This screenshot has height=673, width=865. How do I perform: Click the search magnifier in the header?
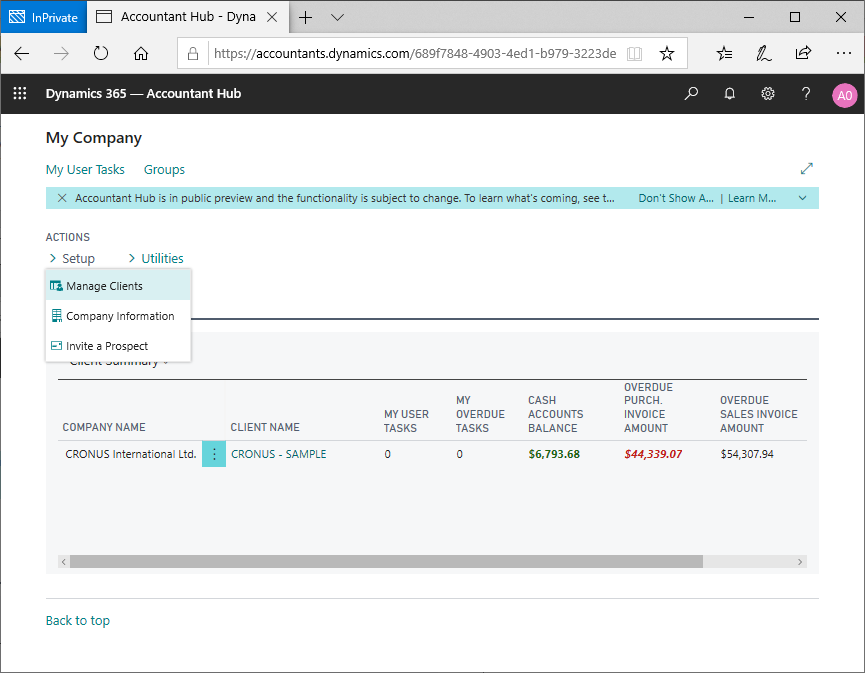(691, 94)
